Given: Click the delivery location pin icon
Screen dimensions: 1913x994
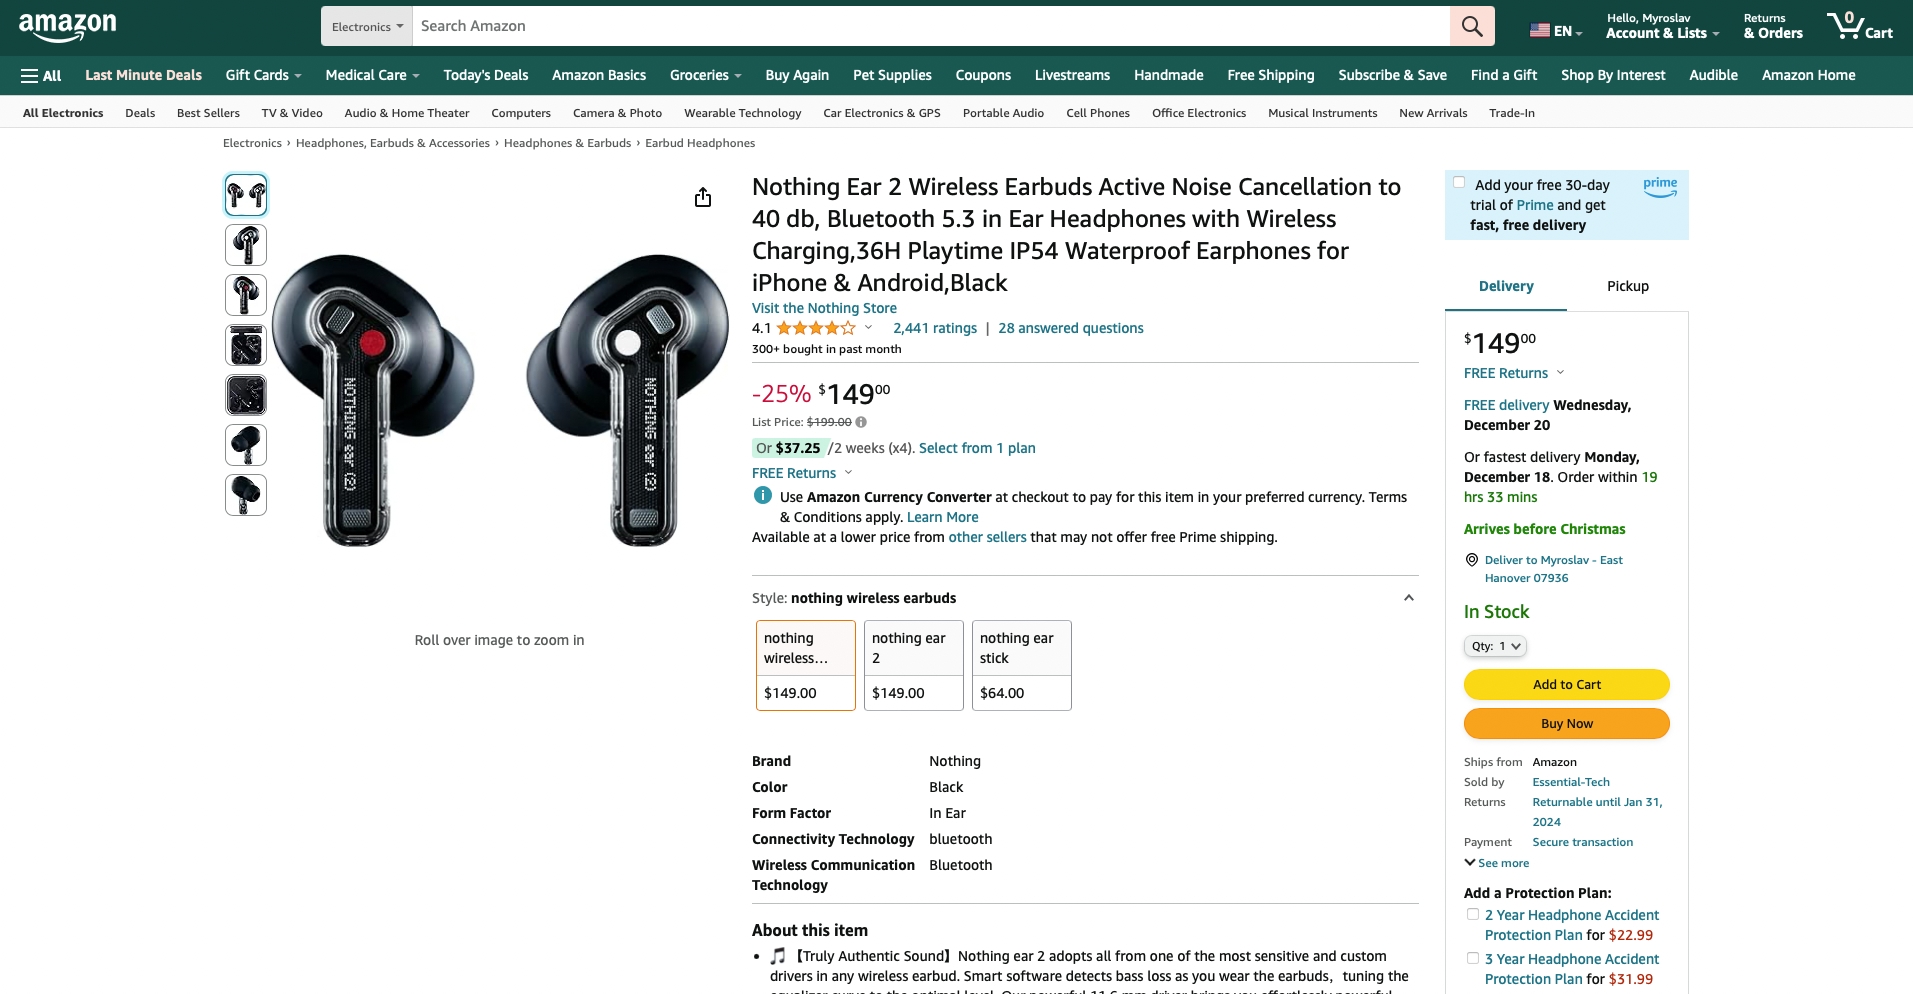Looking at the screenshot, I should [x=1471, y=560].
